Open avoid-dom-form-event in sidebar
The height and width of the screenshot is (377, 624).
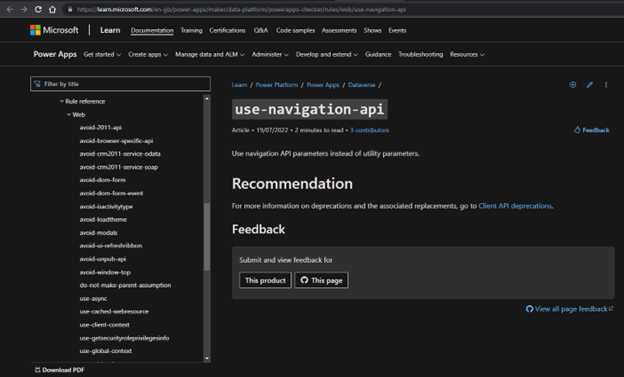click(x=111, y=193)
